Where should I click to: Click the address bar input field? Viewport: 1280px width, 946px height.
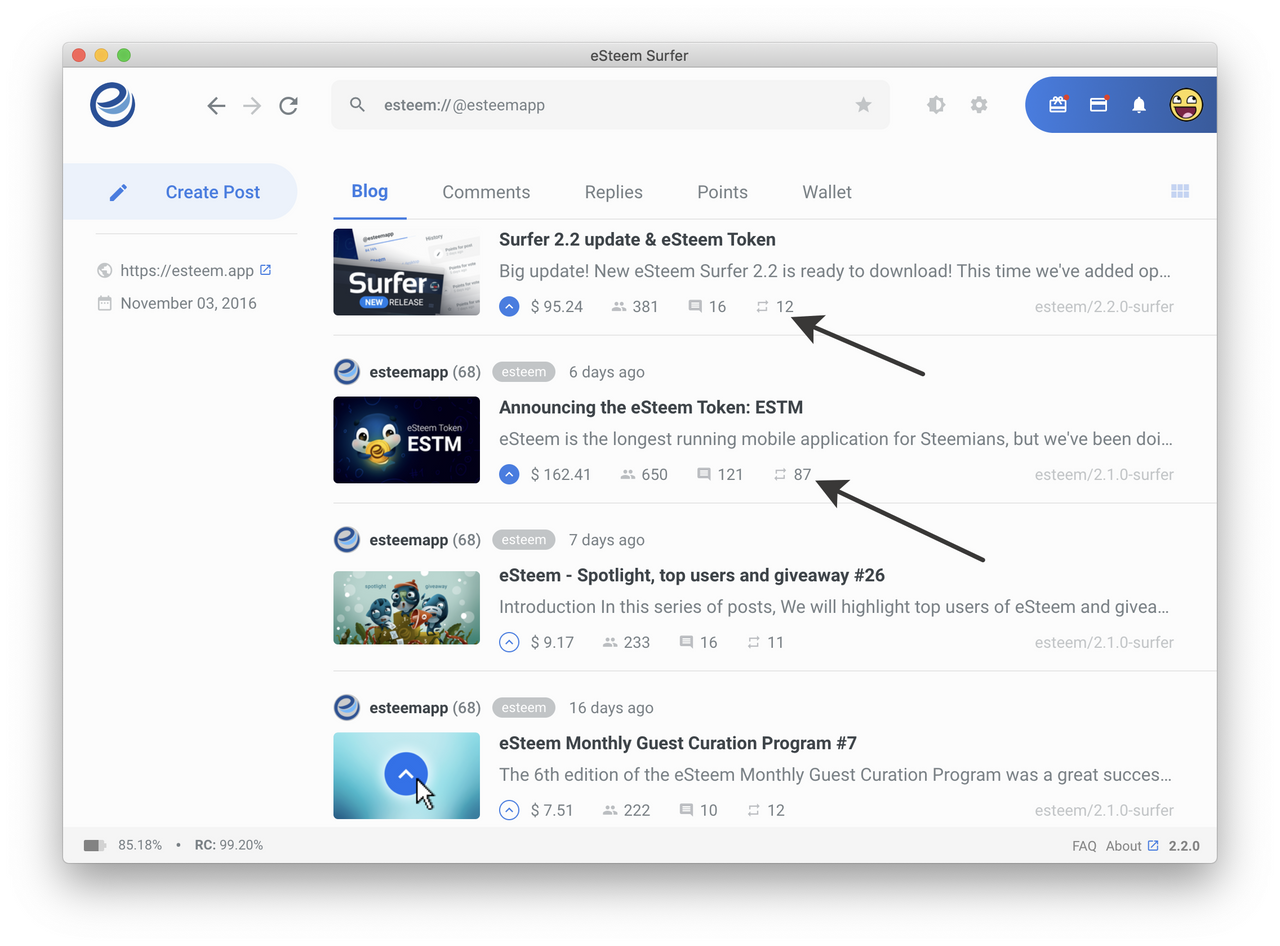[610, 104]
